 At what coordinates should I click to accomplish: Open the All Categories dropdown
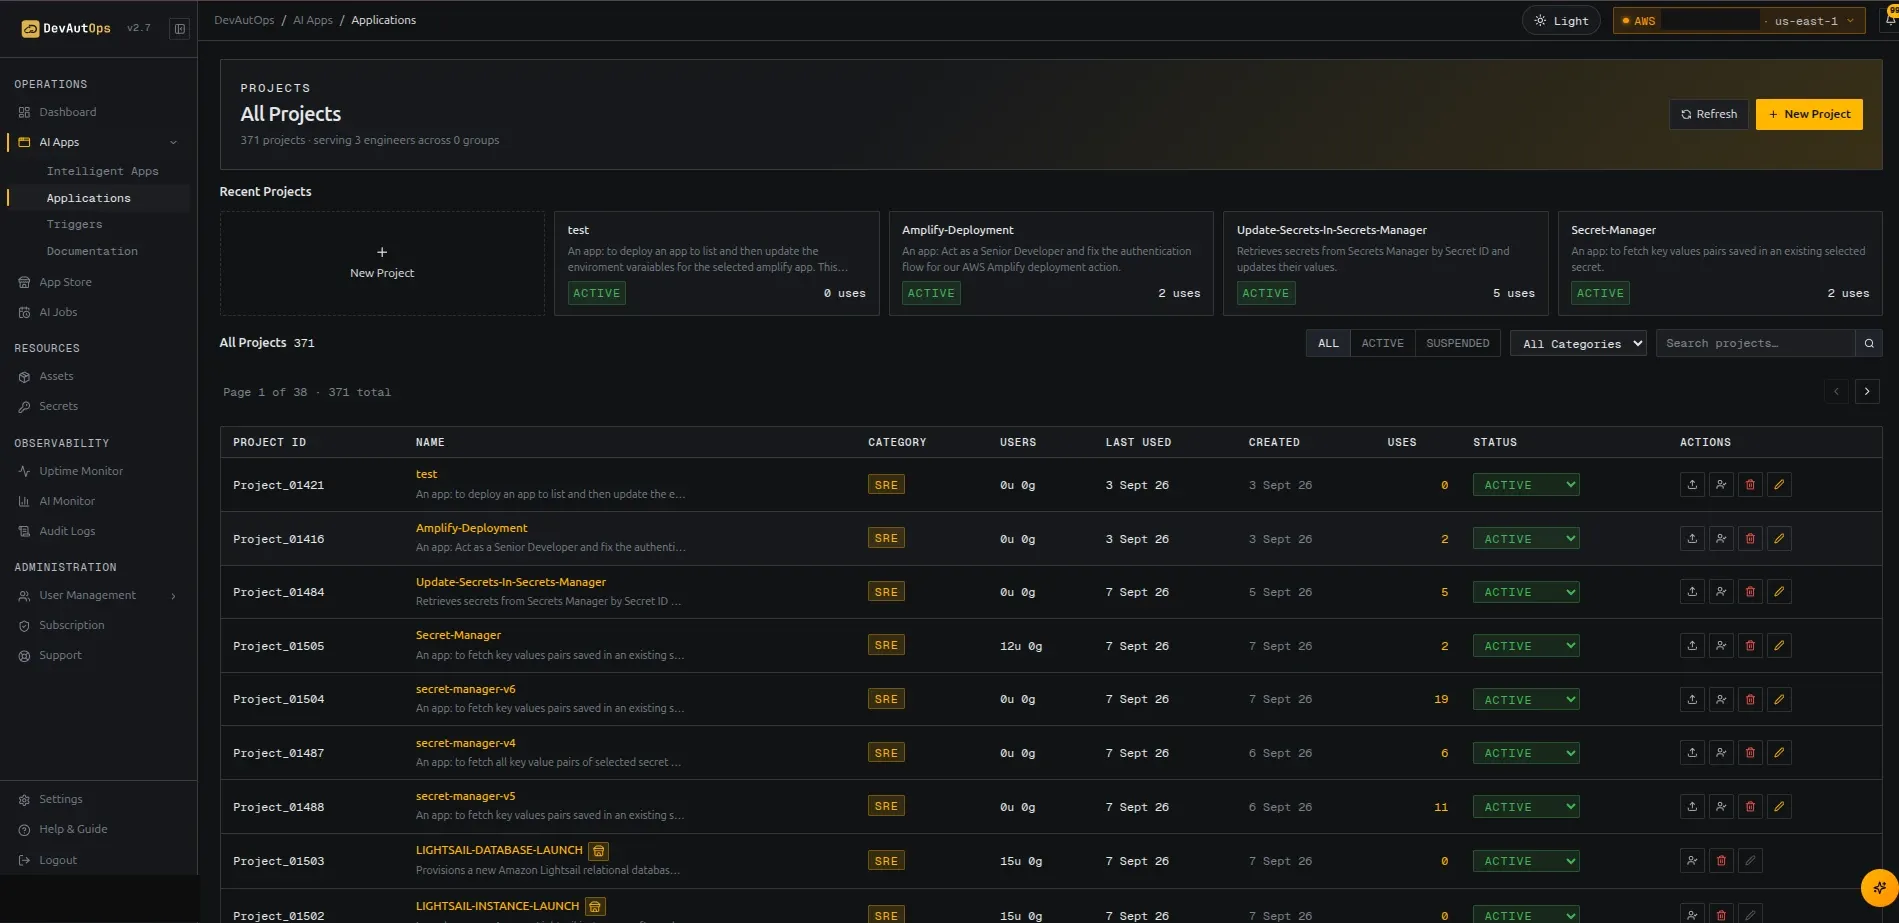click(x=1578, y=343)
